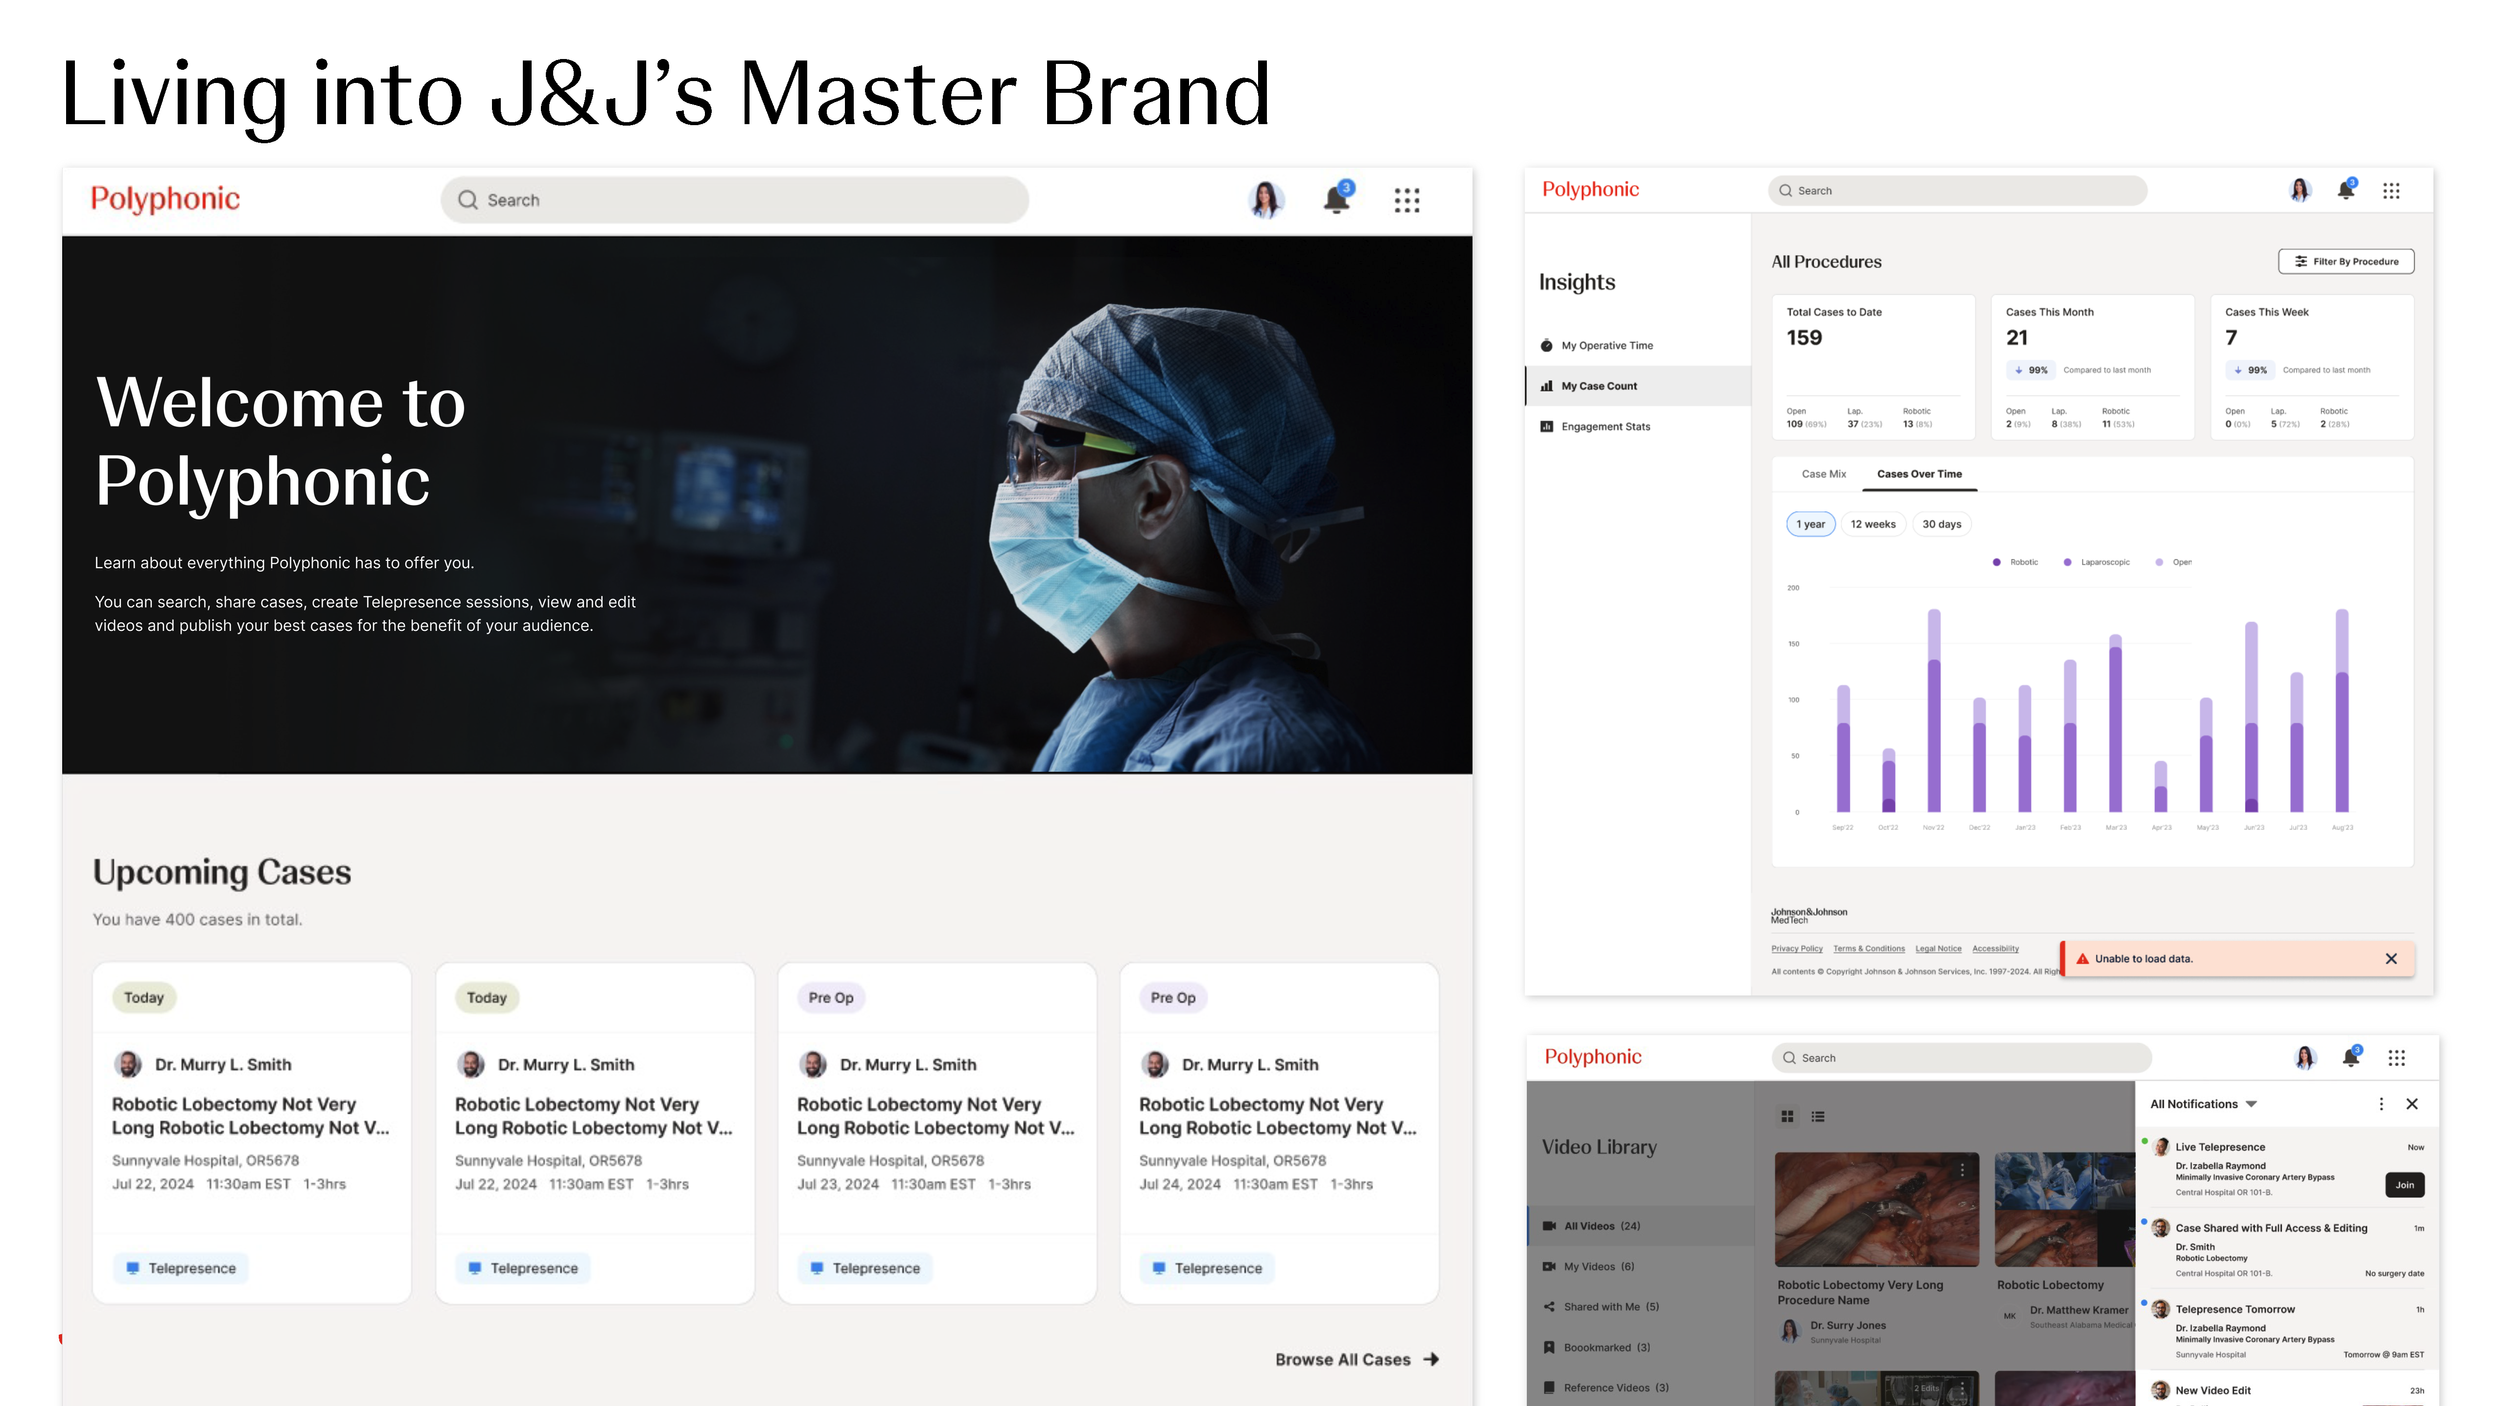Switch Video Library to grid view
Viewport: 2500px width, 1406px height.
1787,1116
